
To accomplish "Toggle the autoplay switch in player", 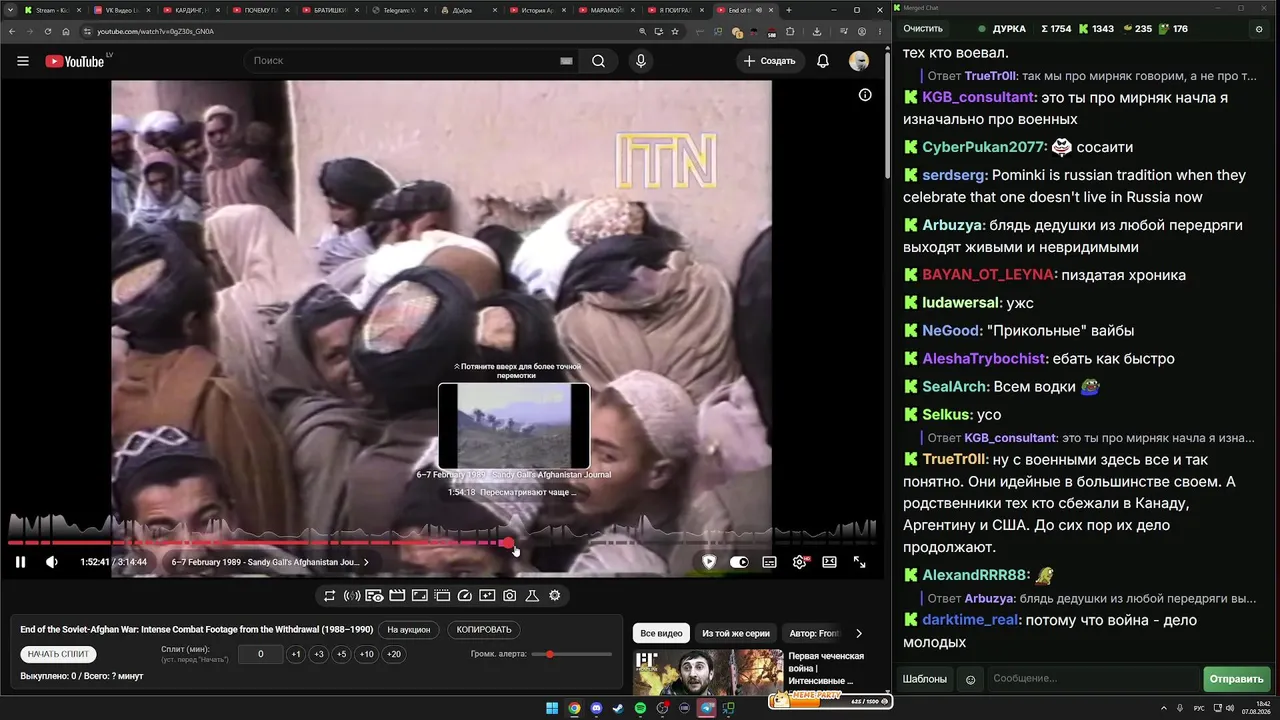I will pos(739,562).
